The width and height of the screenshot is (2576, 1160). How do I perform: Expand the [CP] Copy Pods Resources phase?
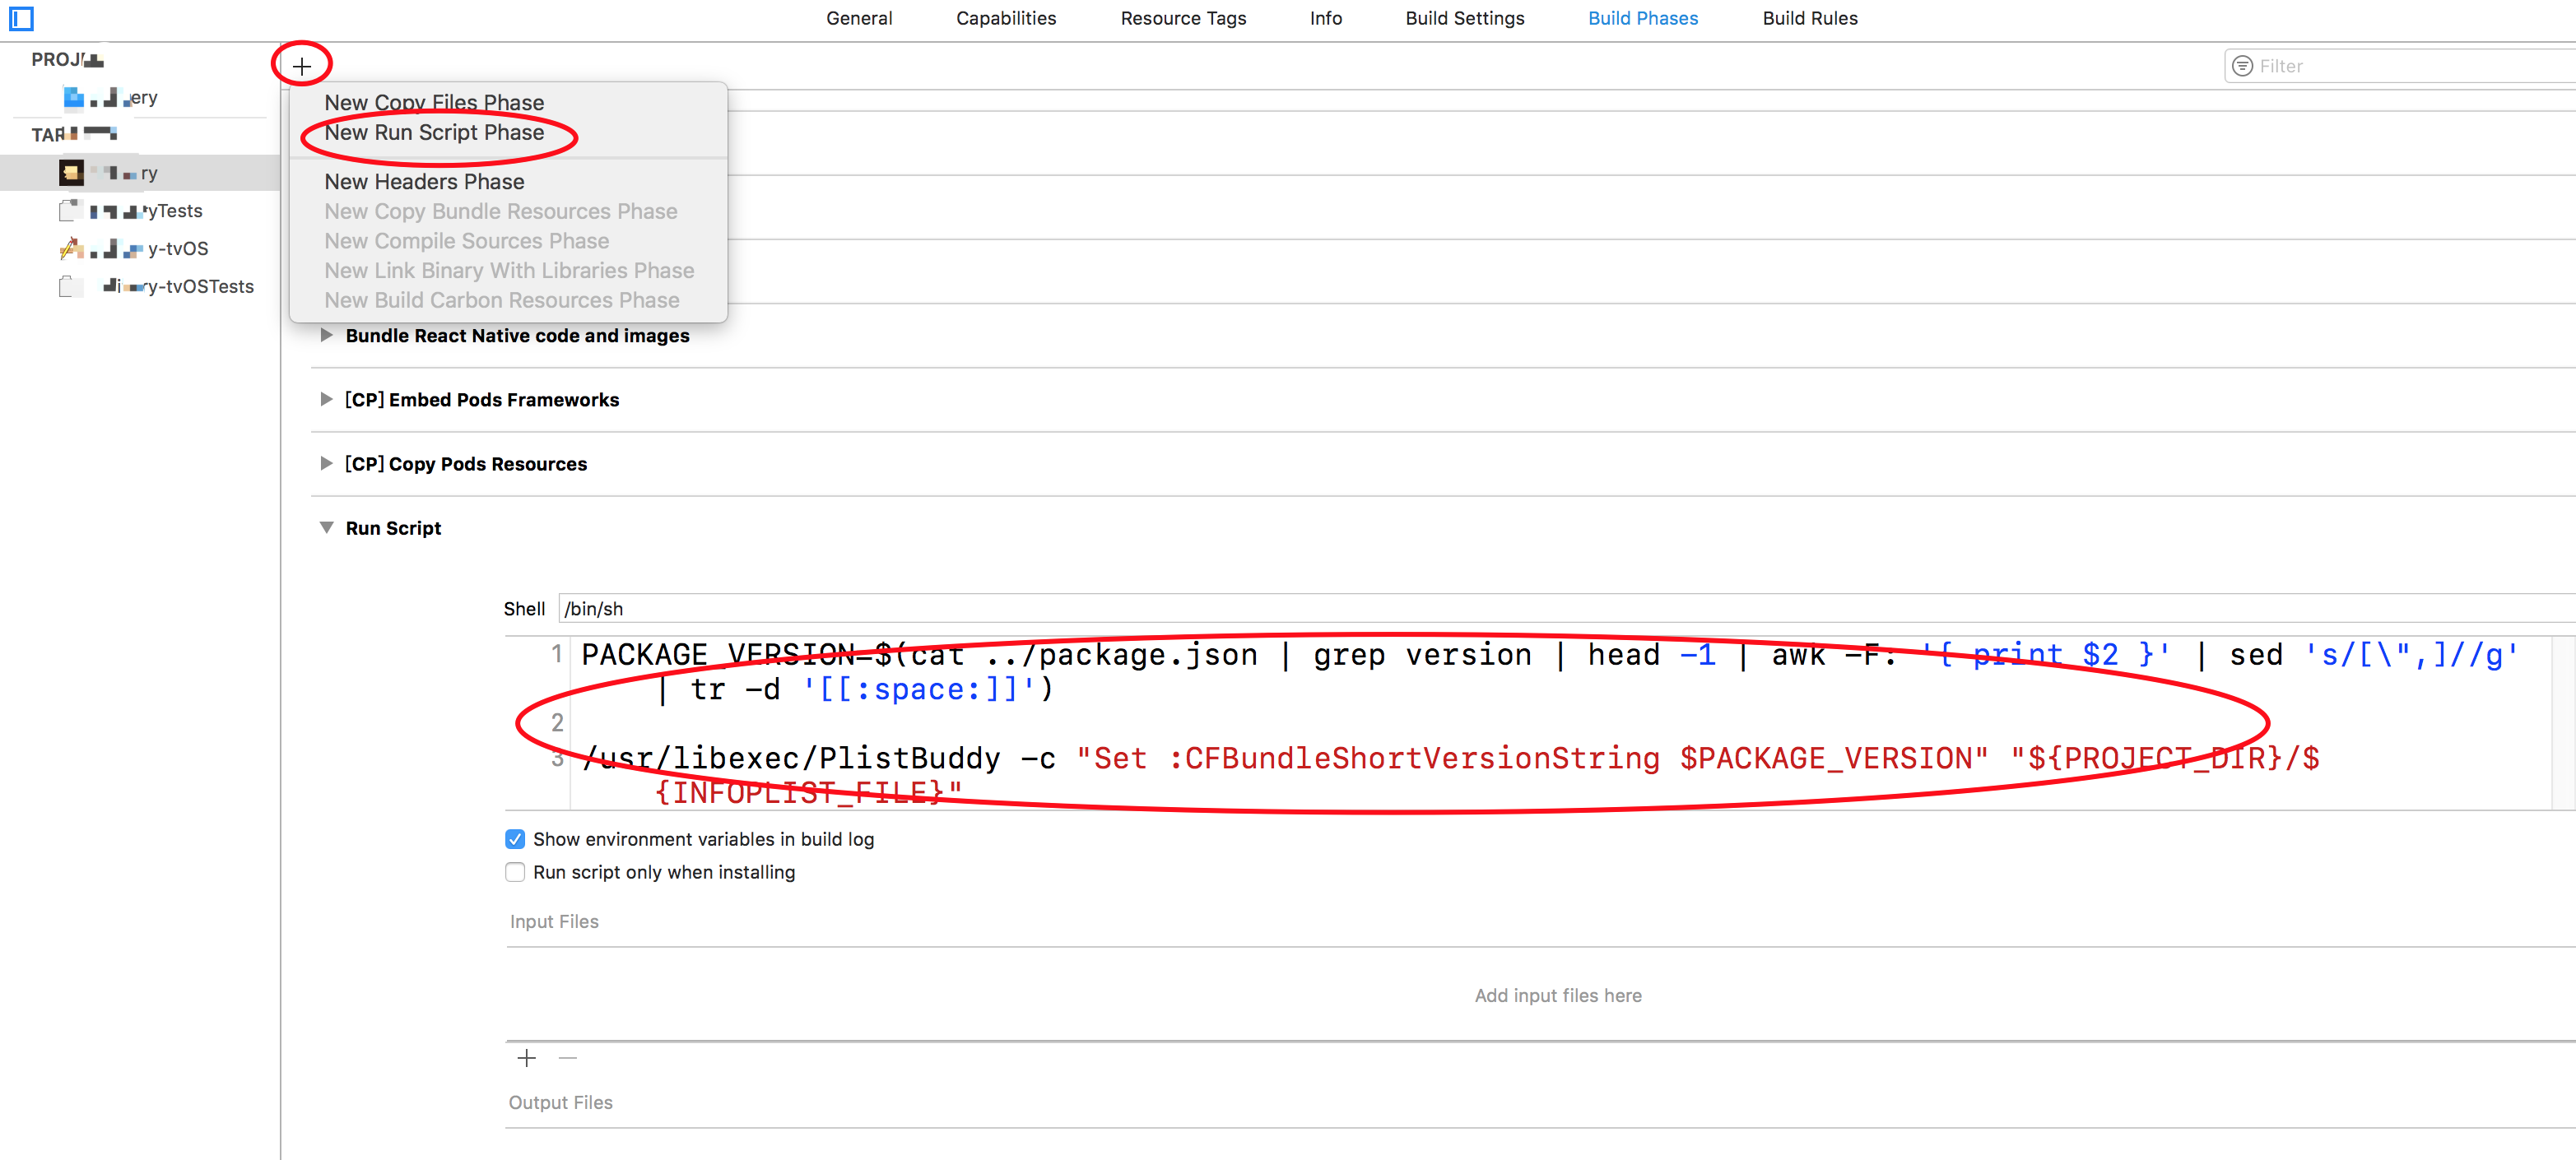(326, 463)
